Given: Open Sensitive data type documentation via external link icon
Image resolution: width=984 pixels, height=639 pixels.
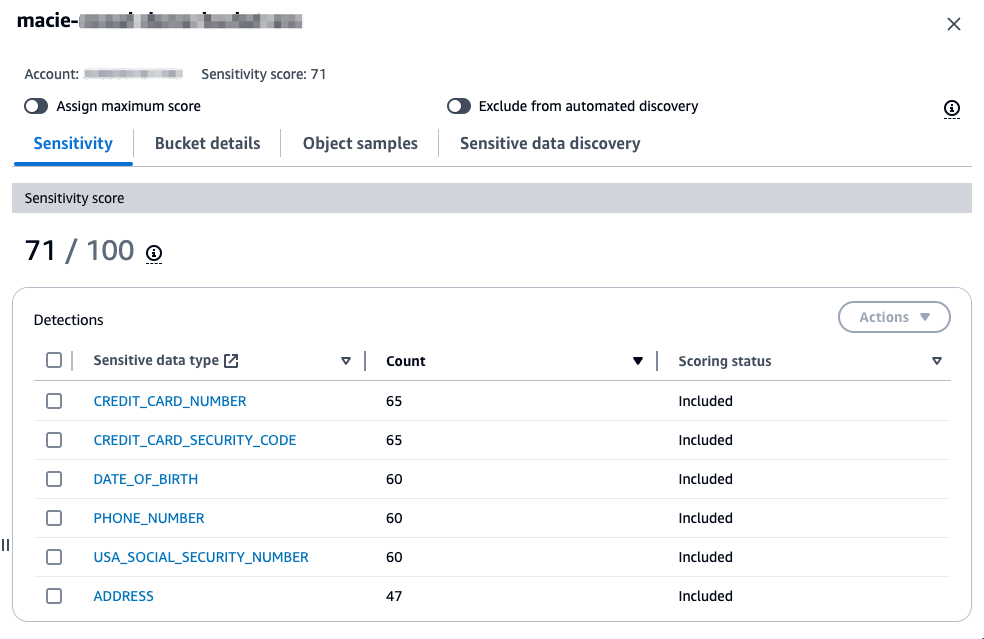Looking at the screenshot, I should pyautogui.click(x=234, y=360).
